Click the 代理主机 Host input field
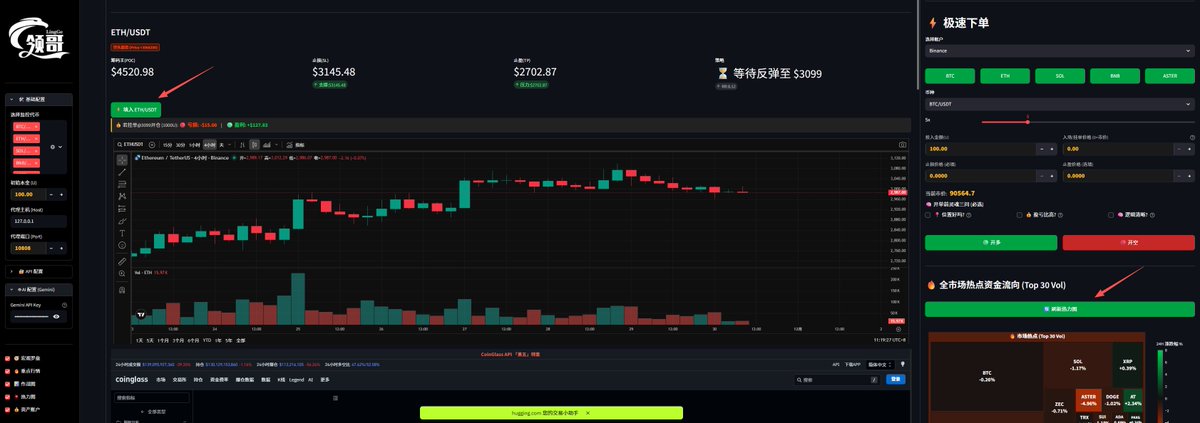Viewport: 1200px width, 423px height. (x=39, y=220)
